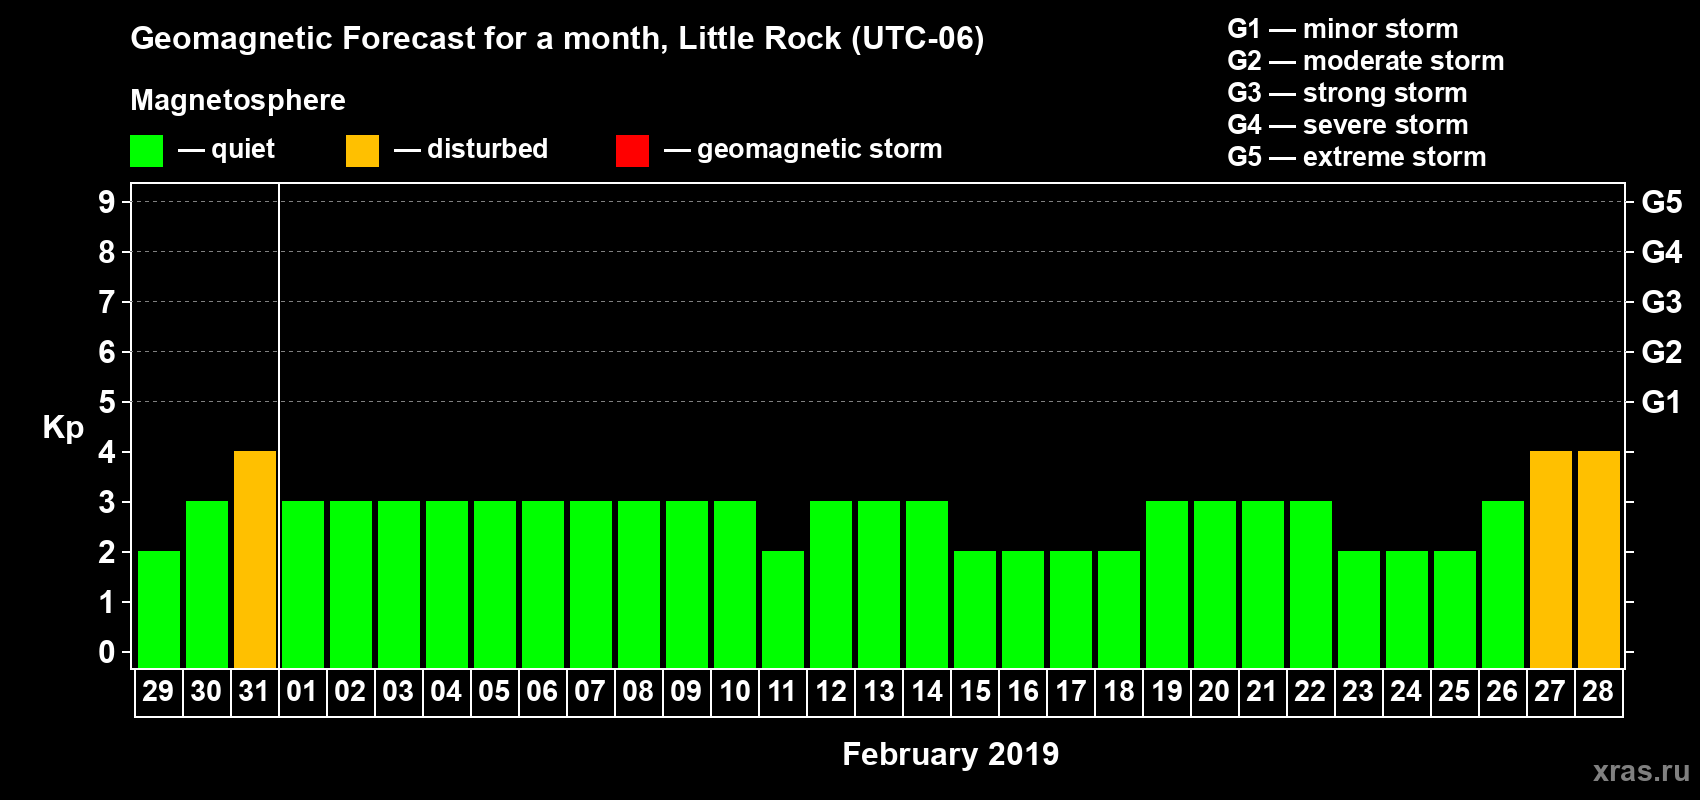
Task: Click the green quiet legend swatch
Action: (x=146, y=151)
